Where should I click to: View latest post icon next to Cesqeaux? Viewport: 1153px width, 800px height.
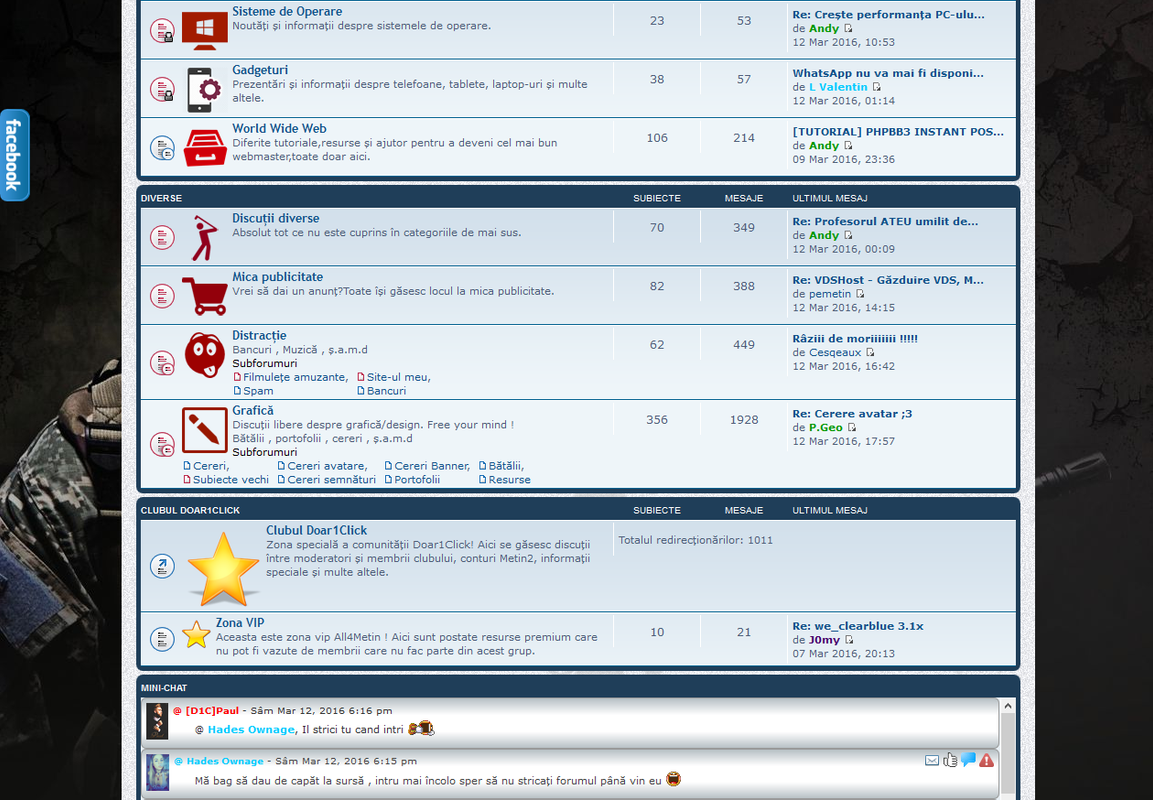coord(870,353)
